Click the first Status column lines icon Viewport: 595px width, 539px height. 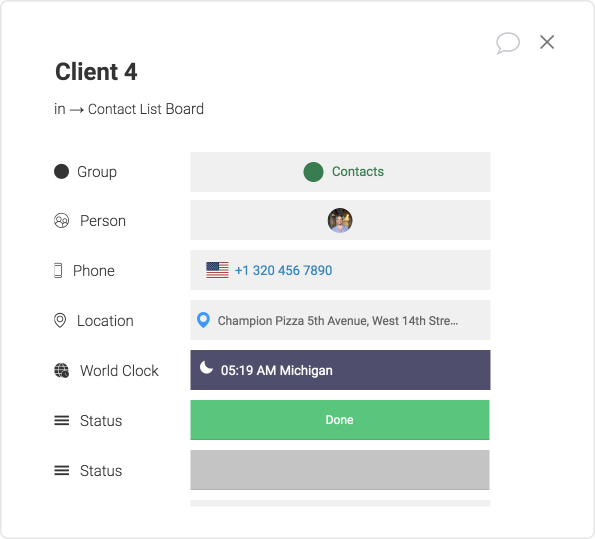coord(61,421)
